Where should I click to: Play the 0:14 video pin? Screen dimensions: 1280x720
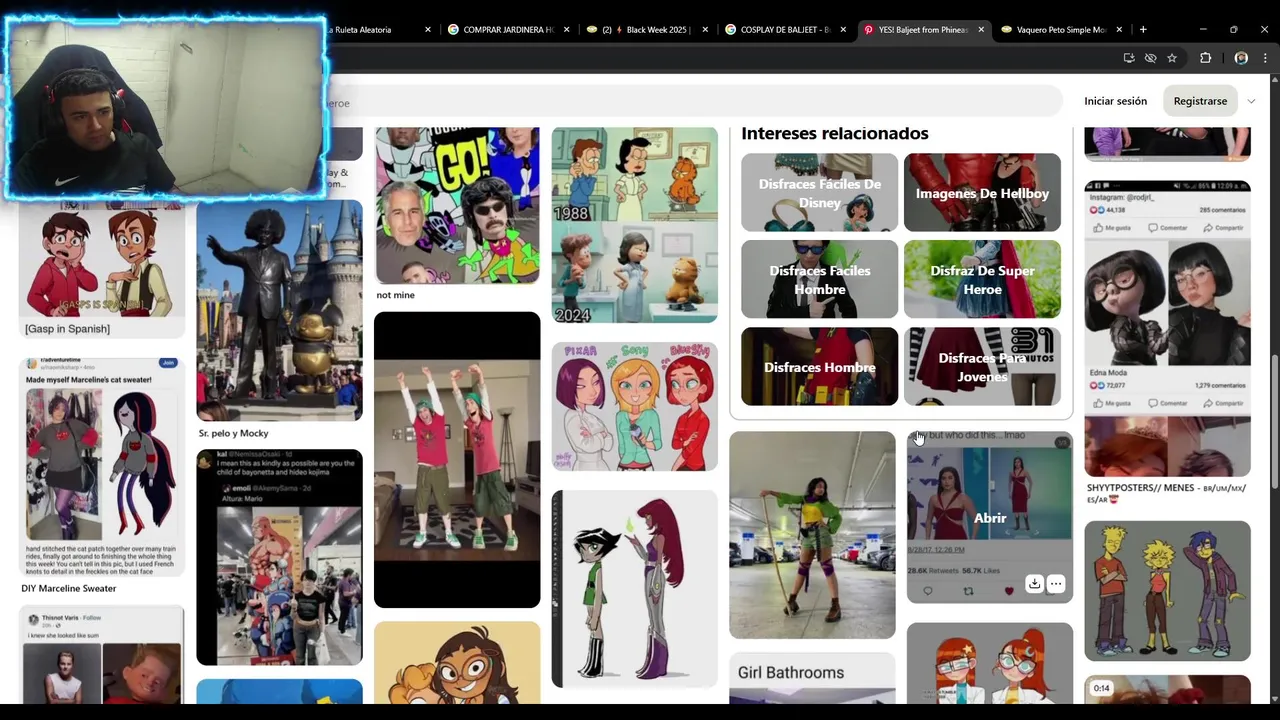(1167, 690)
